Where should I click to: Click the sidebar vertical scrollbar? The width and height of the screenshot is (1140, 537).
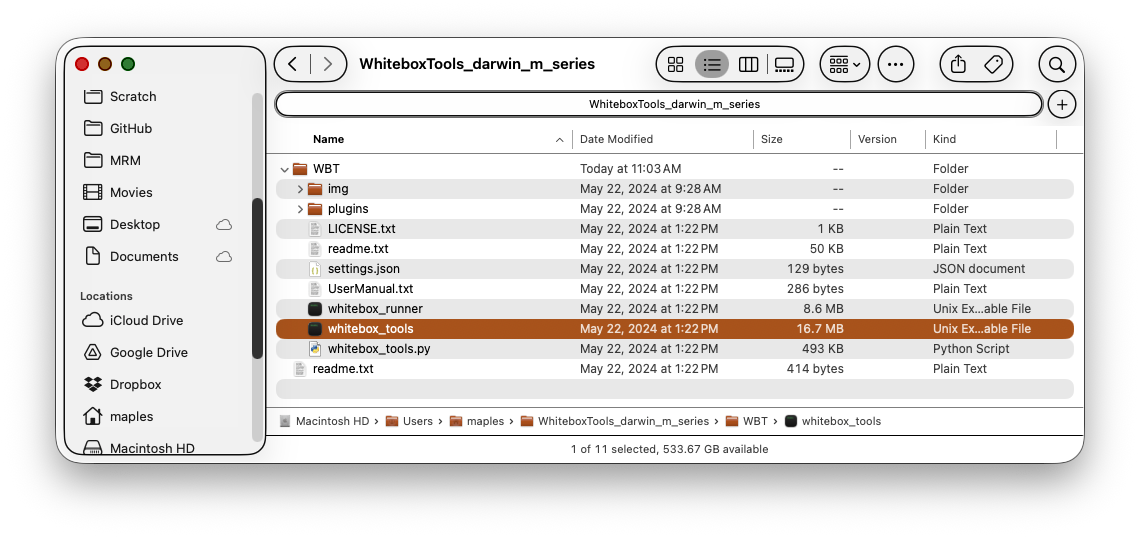coord(257,278)
